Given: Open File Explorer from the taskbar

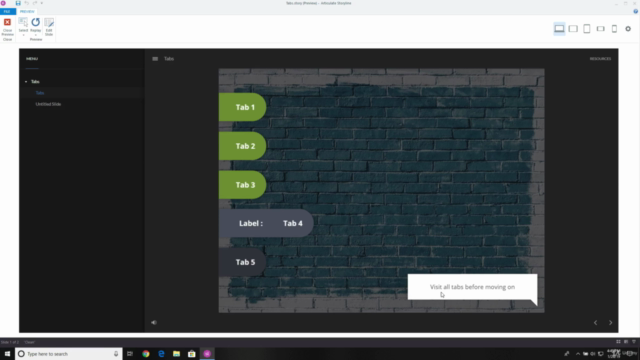Looking at the screenshot, I should [x=176, y=354].
